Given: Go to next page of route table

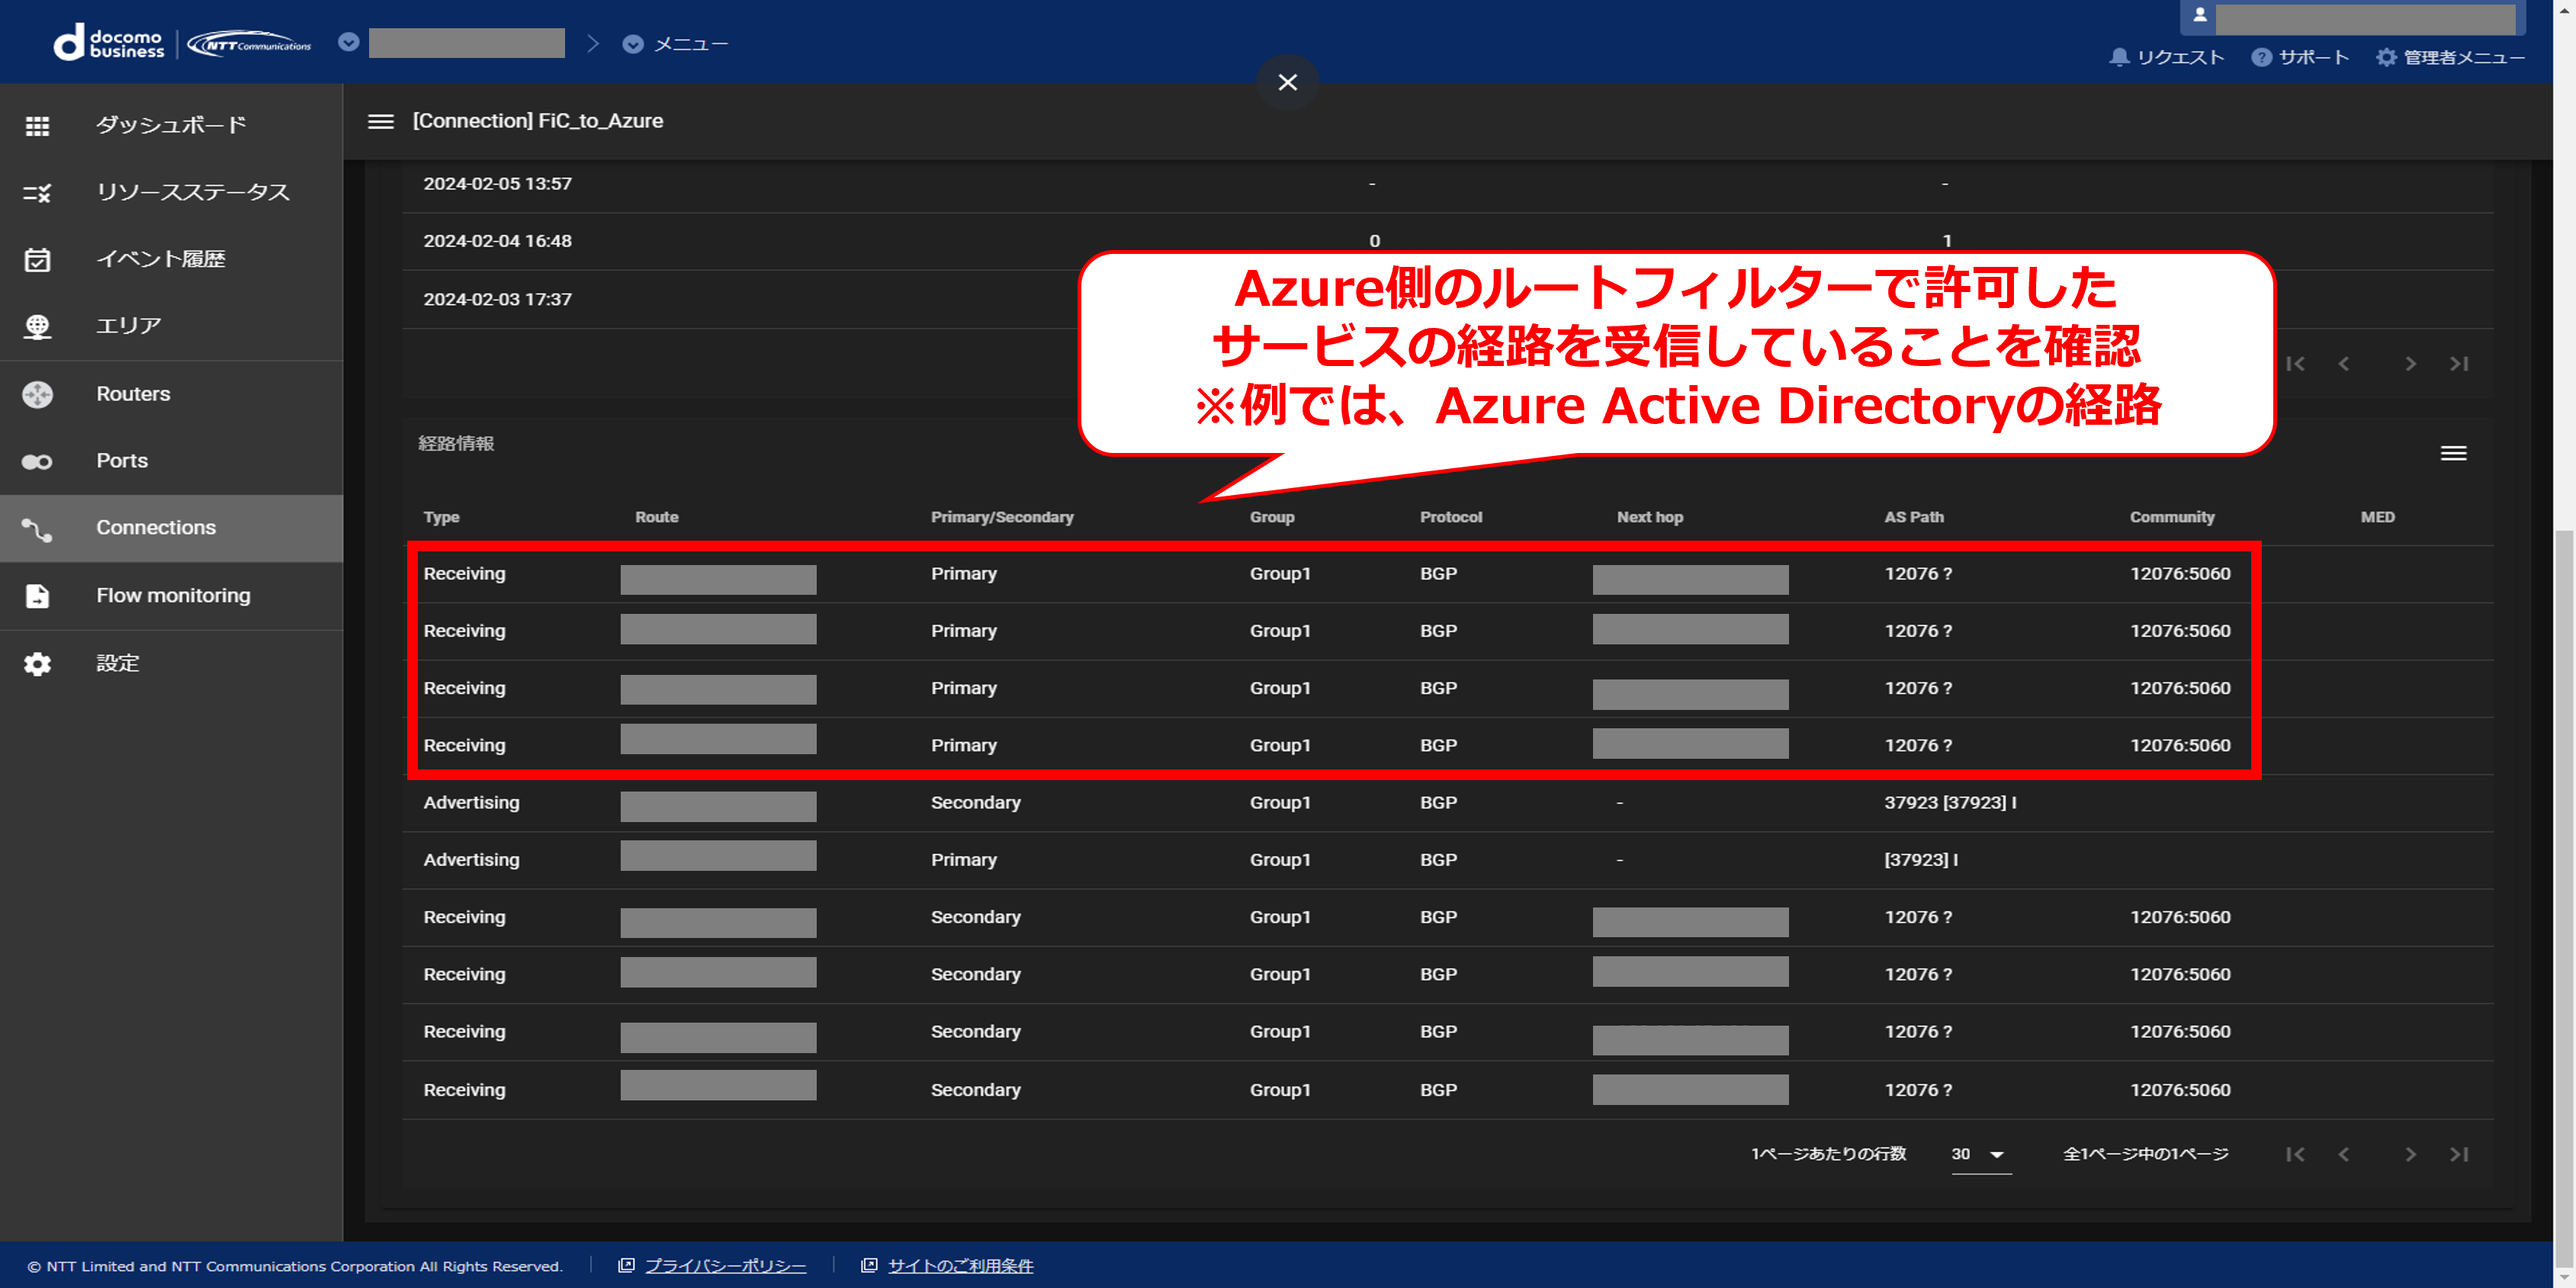Looking at the screenshot, I should click(x=2410, y=1154).
